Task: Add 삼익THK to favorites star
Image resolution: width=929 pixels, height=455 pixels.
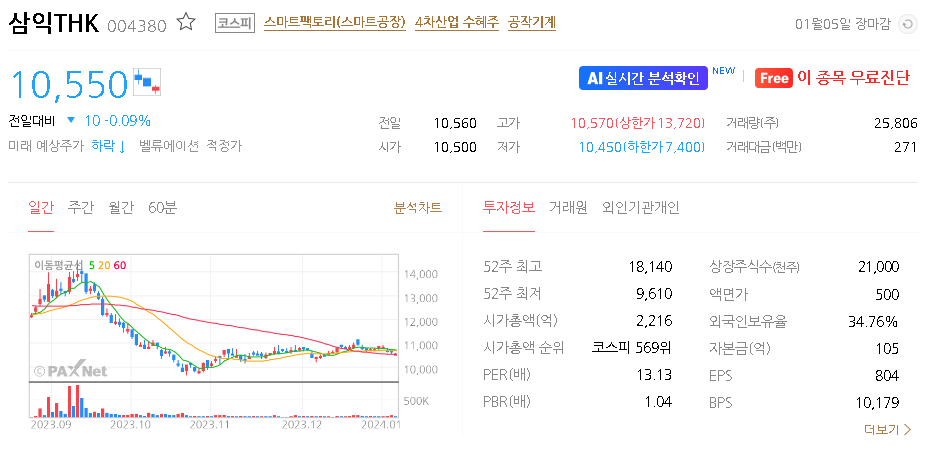Action: tap(186, 23)
